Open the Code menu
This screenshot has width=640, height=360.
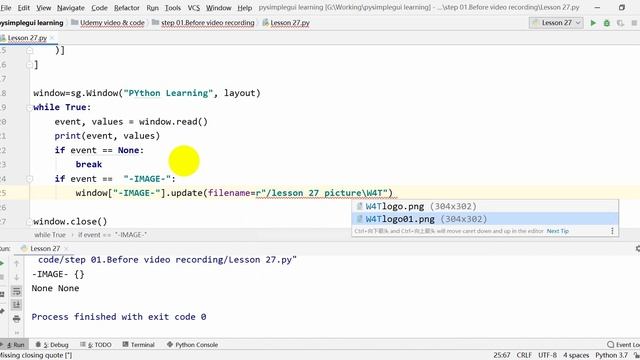[99, 8]
